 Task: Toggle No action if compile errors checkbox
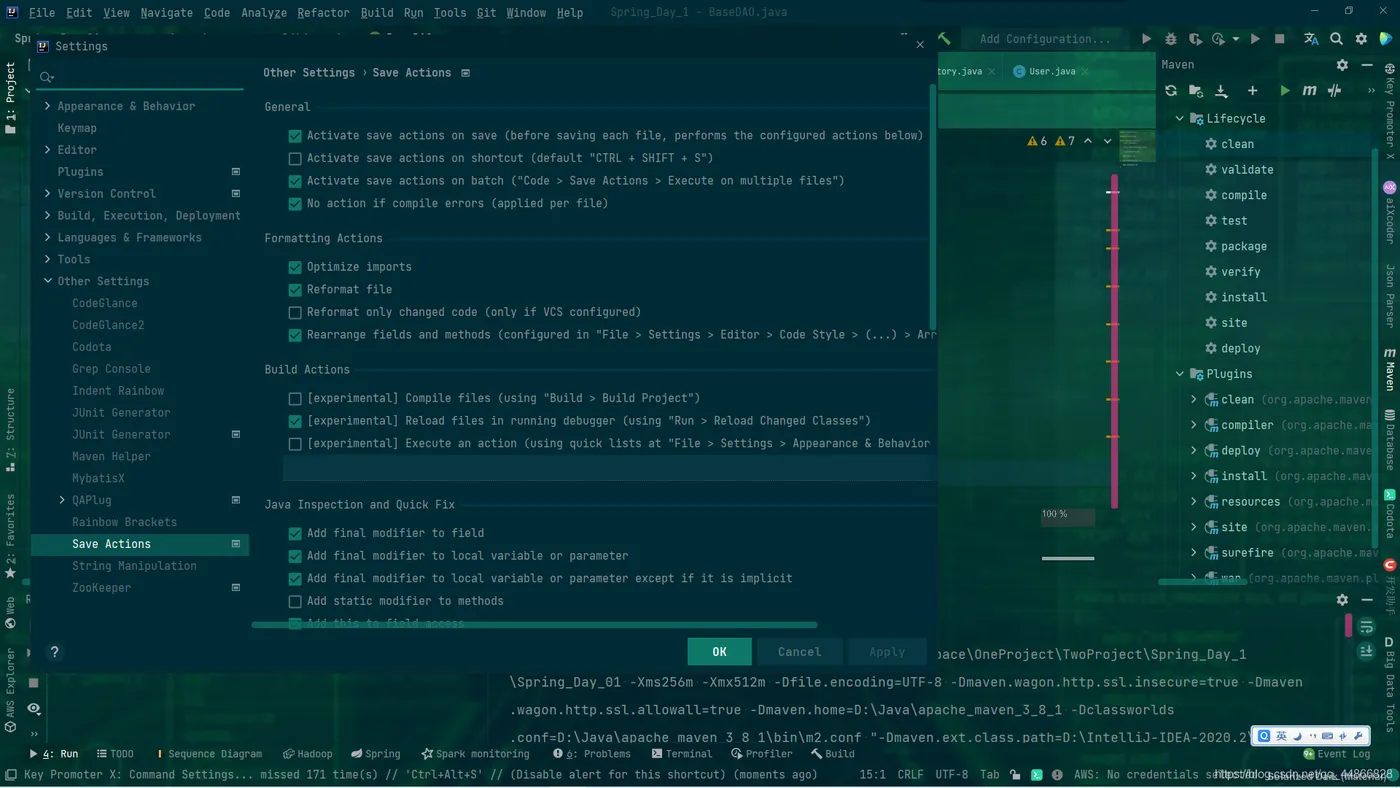(295, 204)
